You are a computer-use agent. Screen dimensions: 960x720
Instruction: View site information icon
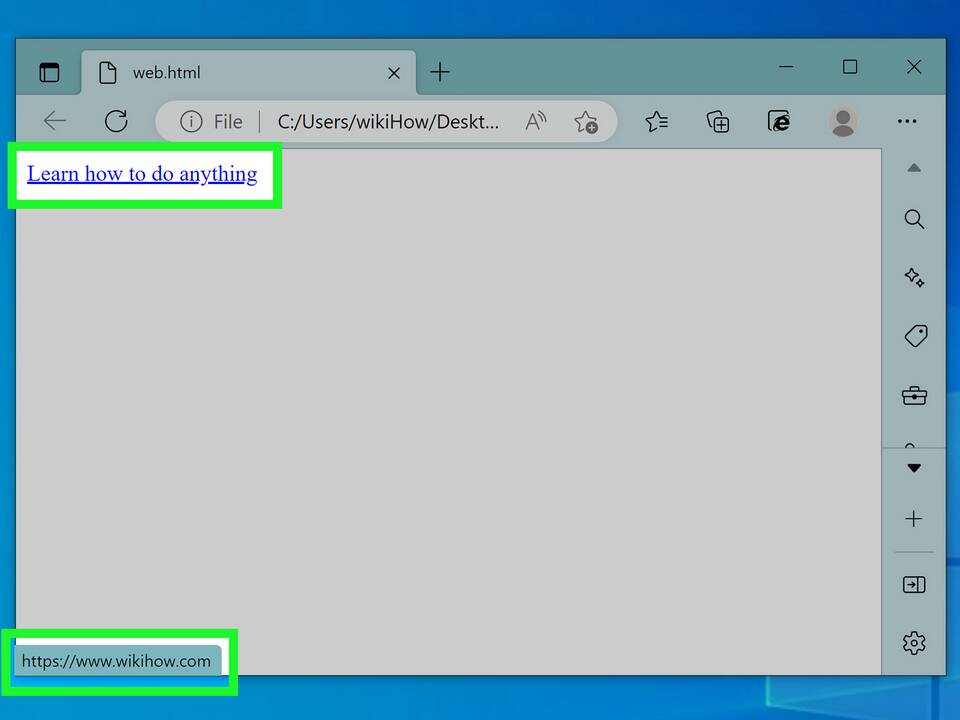click(x=191, y=121)
